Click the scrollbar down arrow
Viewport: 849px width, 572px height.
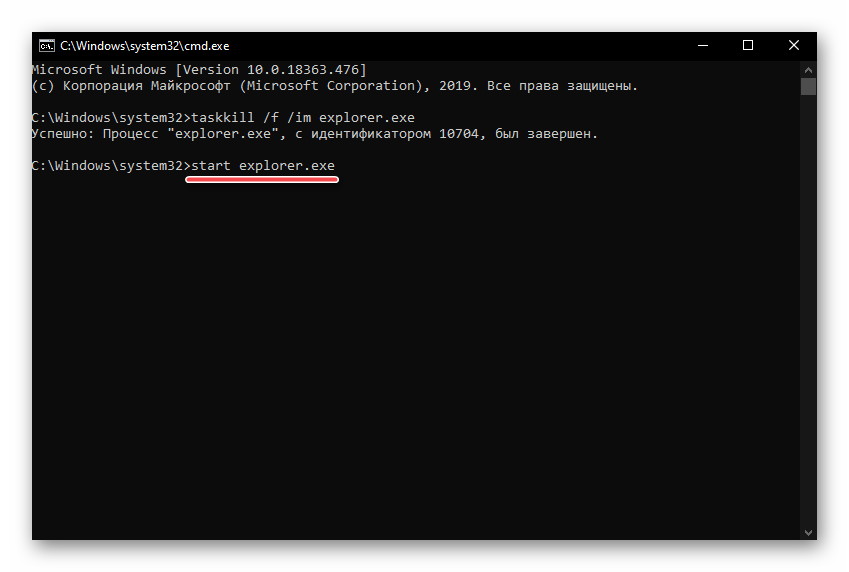[x=809, y=533]
